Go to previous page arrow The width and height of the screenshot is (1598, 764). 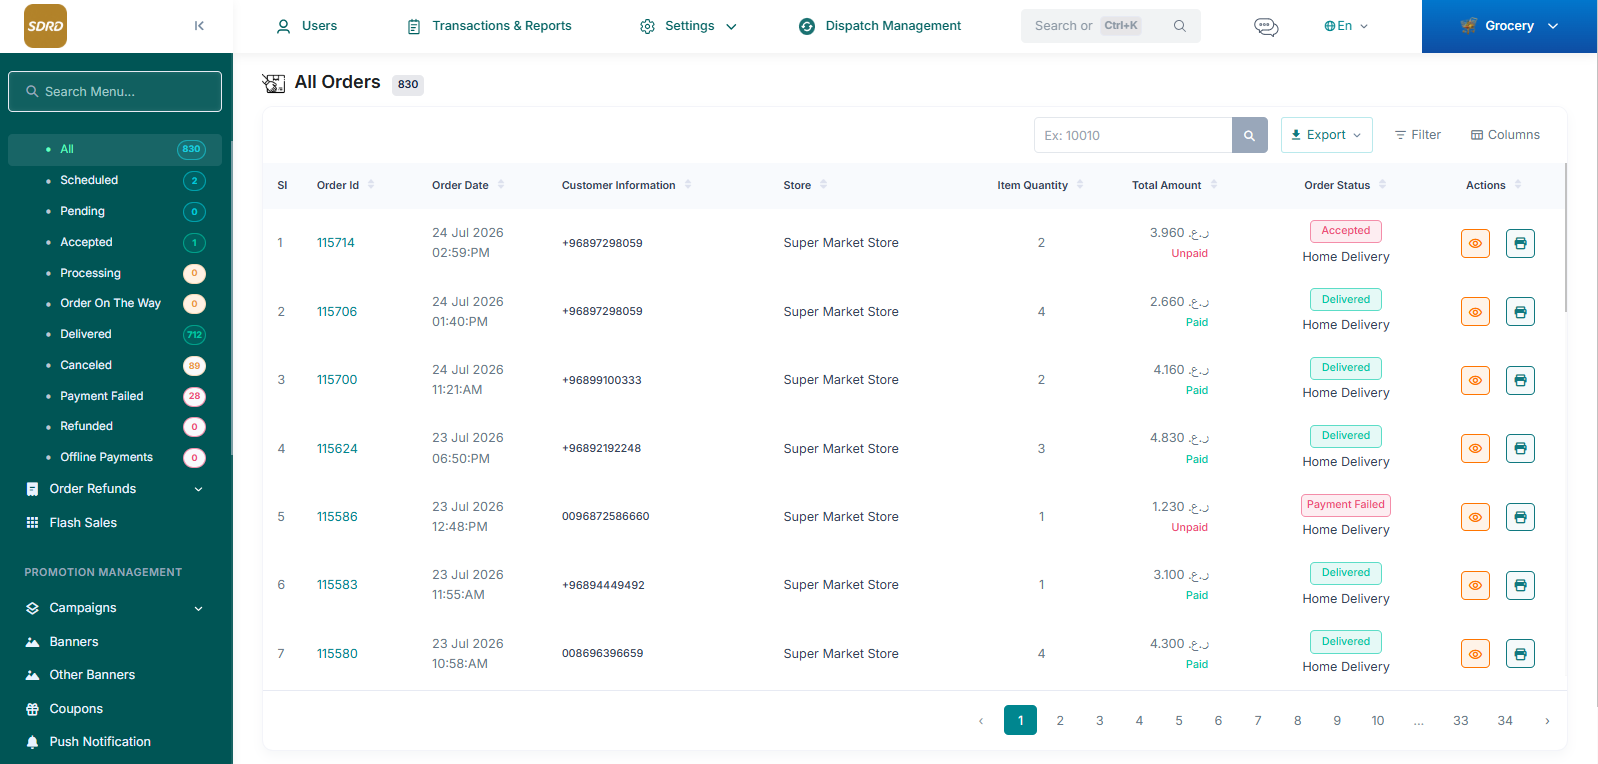(x=981, y=721)
